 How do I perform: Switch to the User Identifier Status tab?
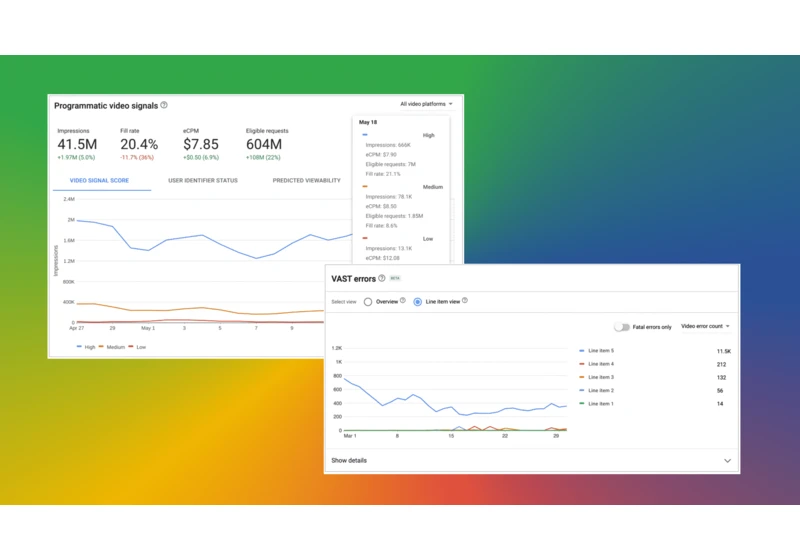coord(203,181)
